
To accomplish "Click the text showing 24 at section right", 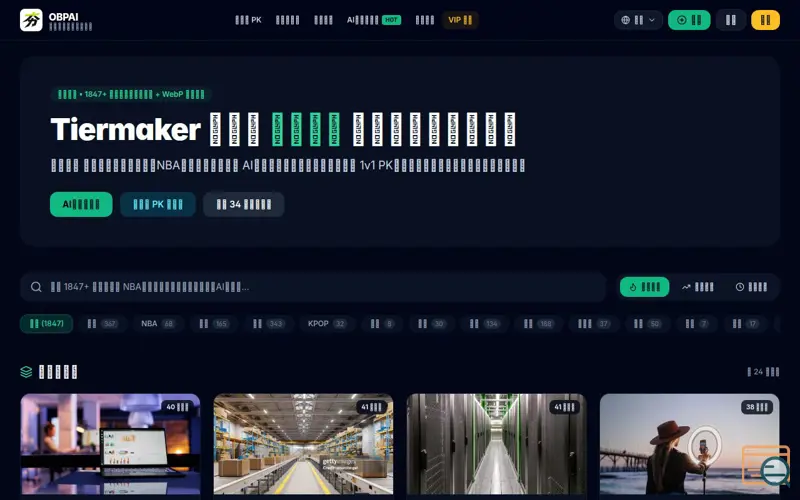I will point(763,372).
